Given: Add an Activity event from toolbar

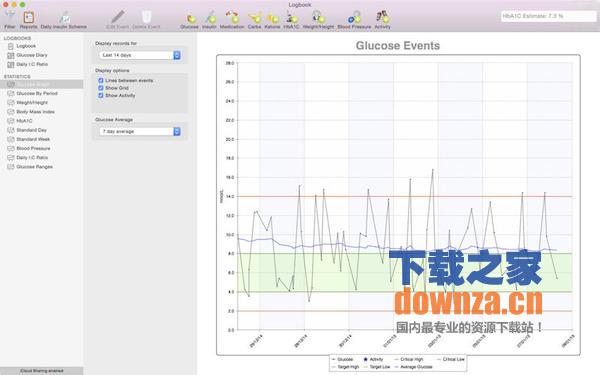Looking at the screenshot, I should (382, 19).
